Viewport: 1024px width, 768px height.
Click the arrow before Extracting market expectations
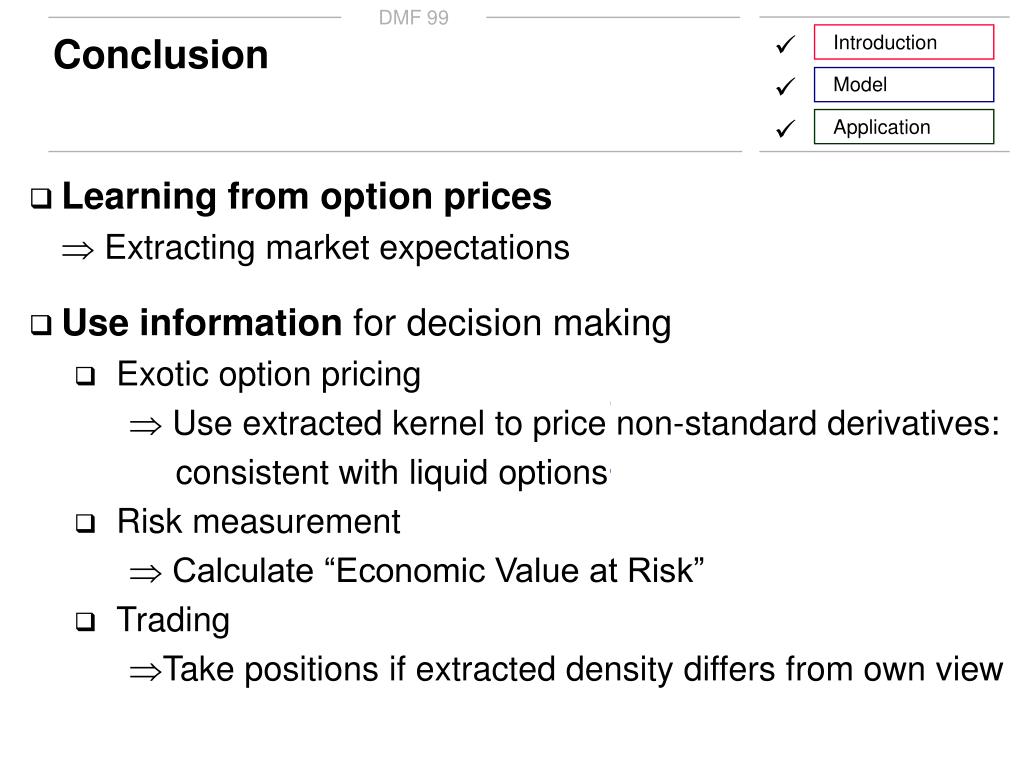click(x=78, y=251)
